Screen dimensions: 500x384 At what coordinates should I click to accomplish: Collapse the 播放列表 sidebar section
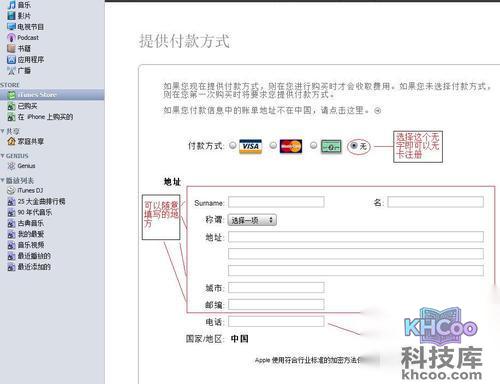[x=2, y=180]
